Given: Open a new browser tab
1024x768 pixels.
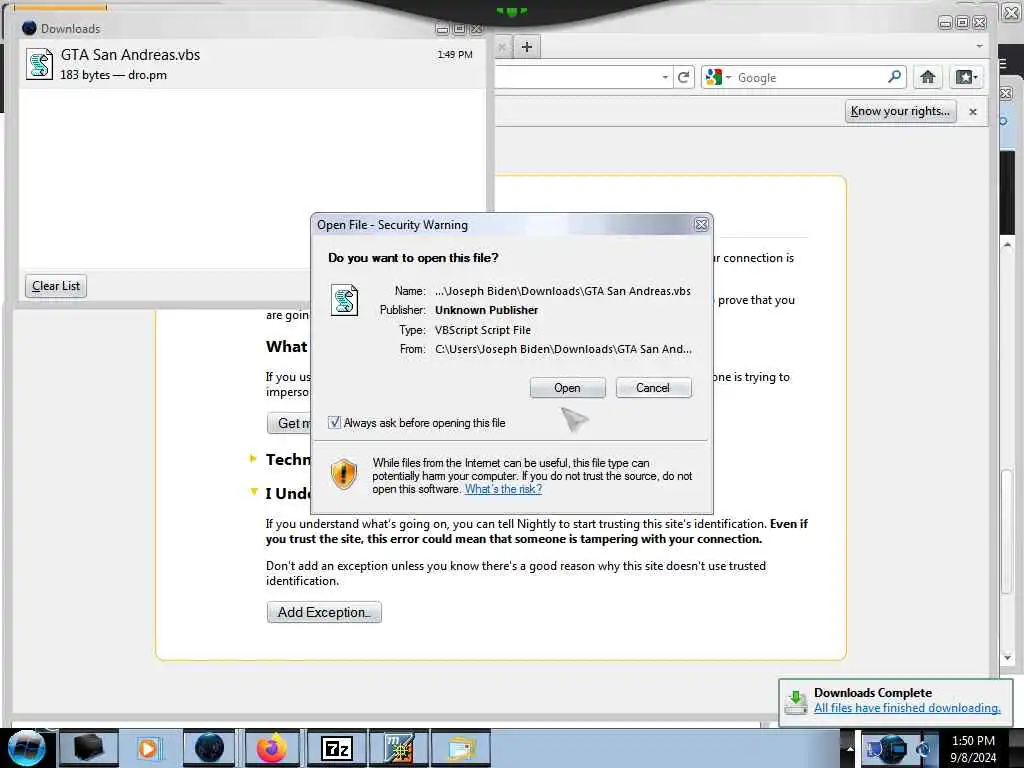Looking at the screenshot, I should pyautogui.click(x=526, y=47).
